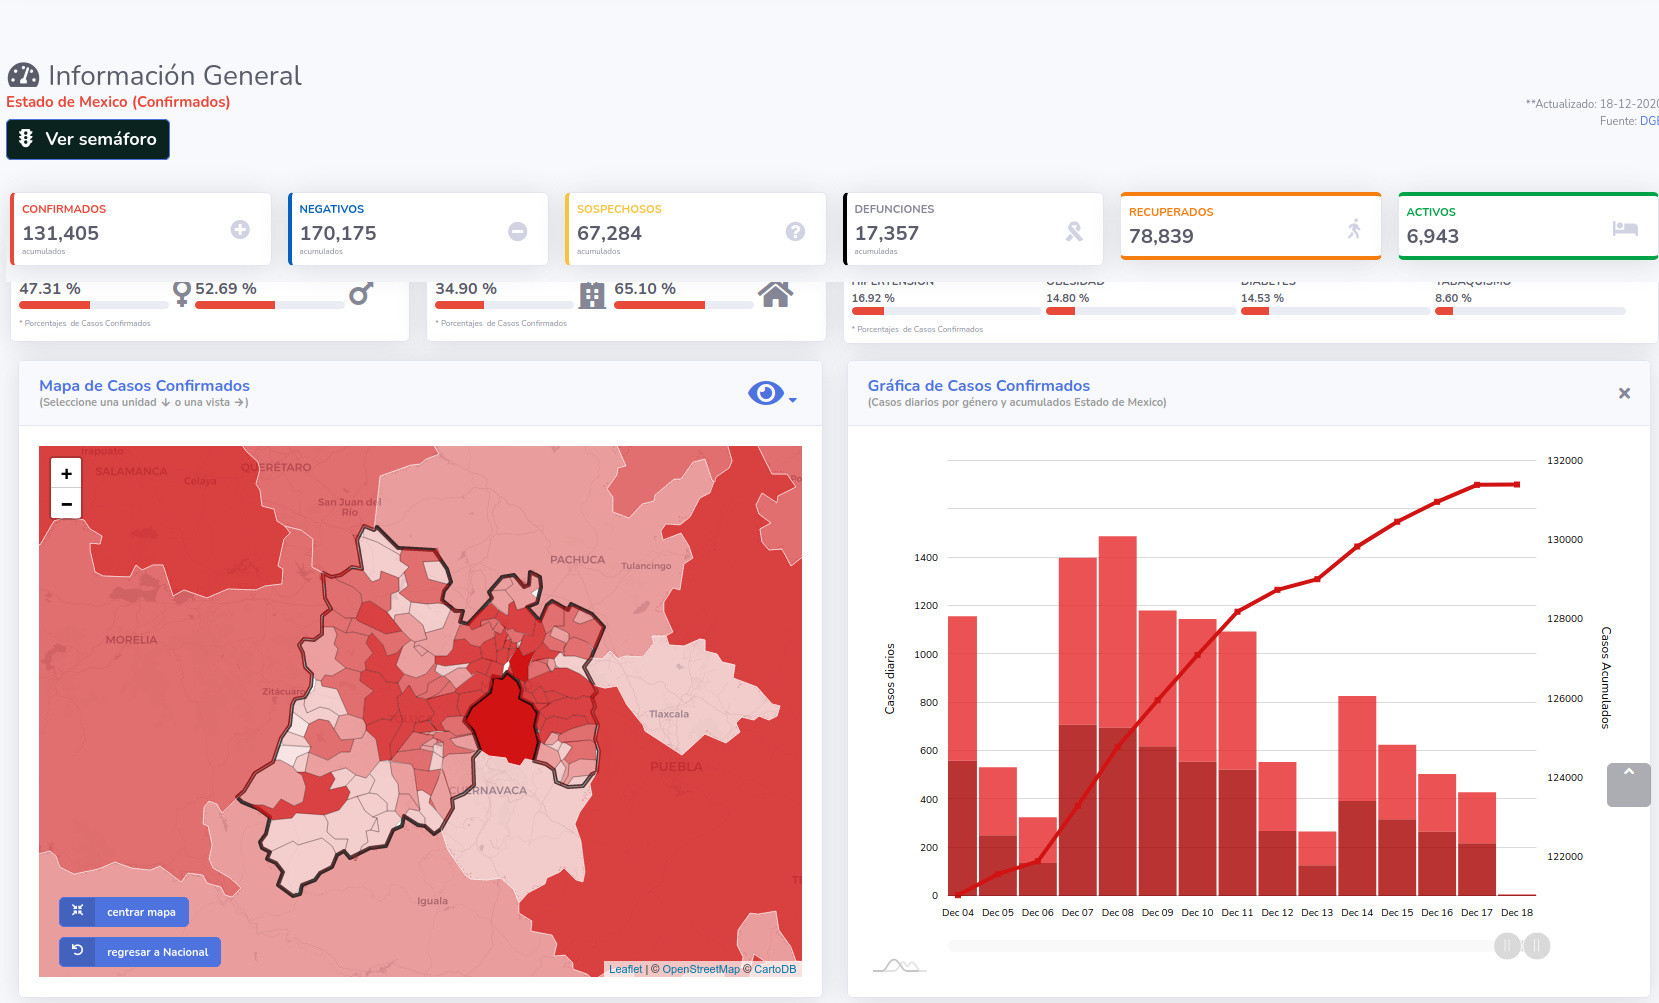Image resolution: width=1659 pixels, height=1003 pixels.
Task: Toggle the map view eye icon
Action: pyautogui.click(x=766, y=393)
